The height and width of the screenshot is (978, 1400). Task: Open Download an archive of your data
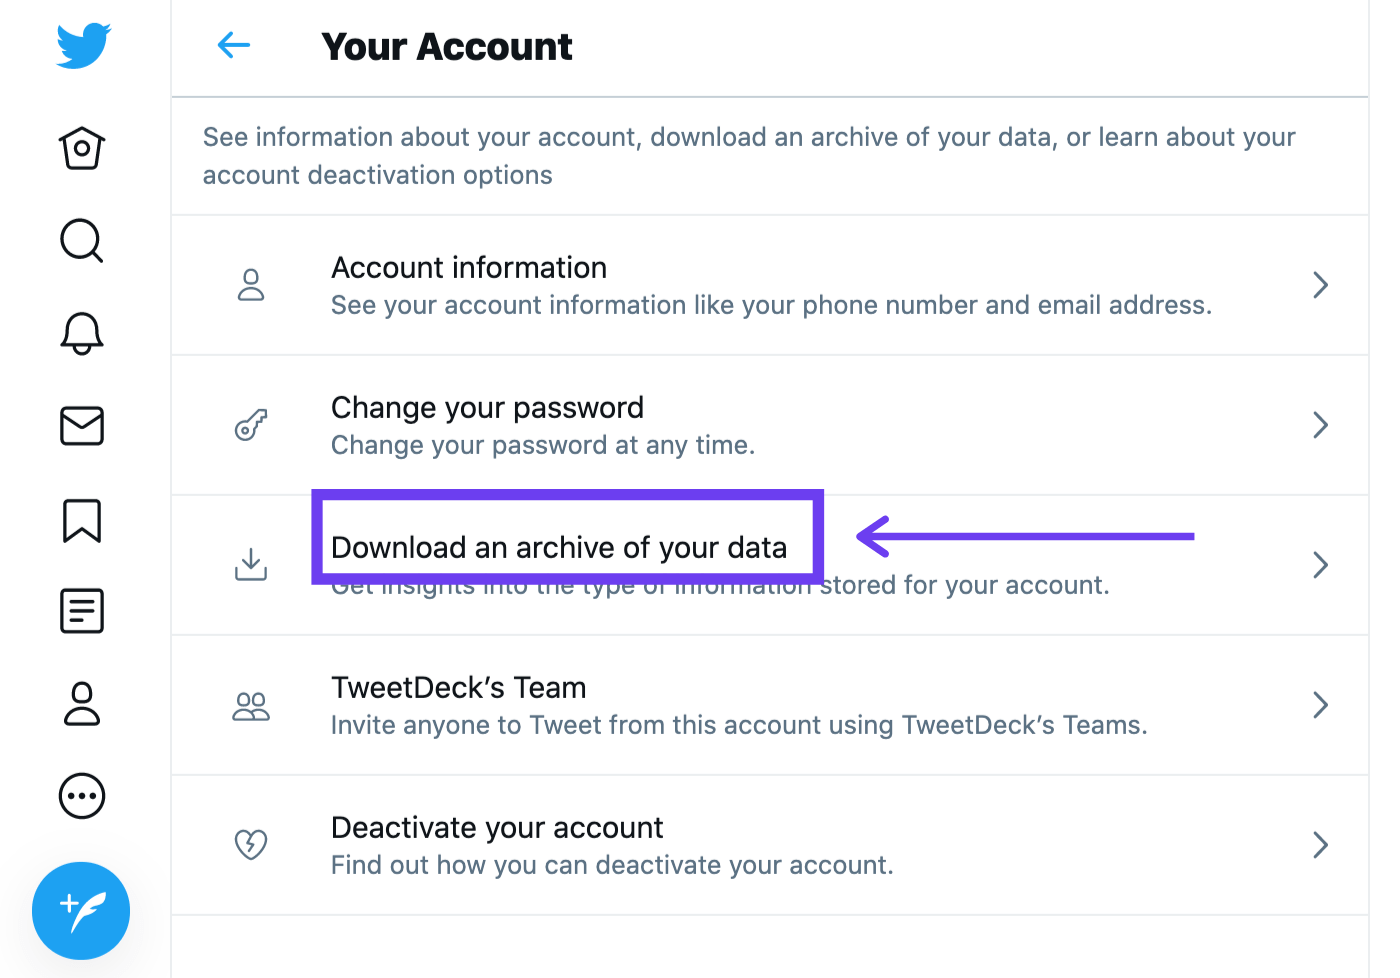pos(560,547)
